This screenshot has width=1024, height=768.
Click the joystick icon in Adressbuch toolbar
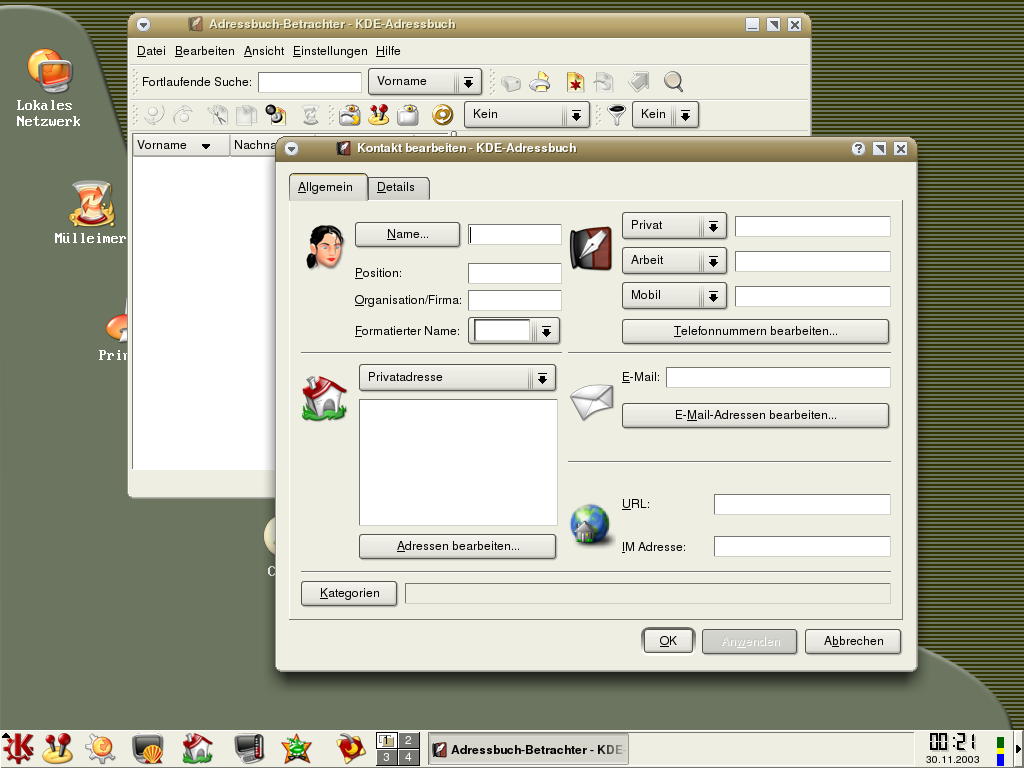click(378, 115)
